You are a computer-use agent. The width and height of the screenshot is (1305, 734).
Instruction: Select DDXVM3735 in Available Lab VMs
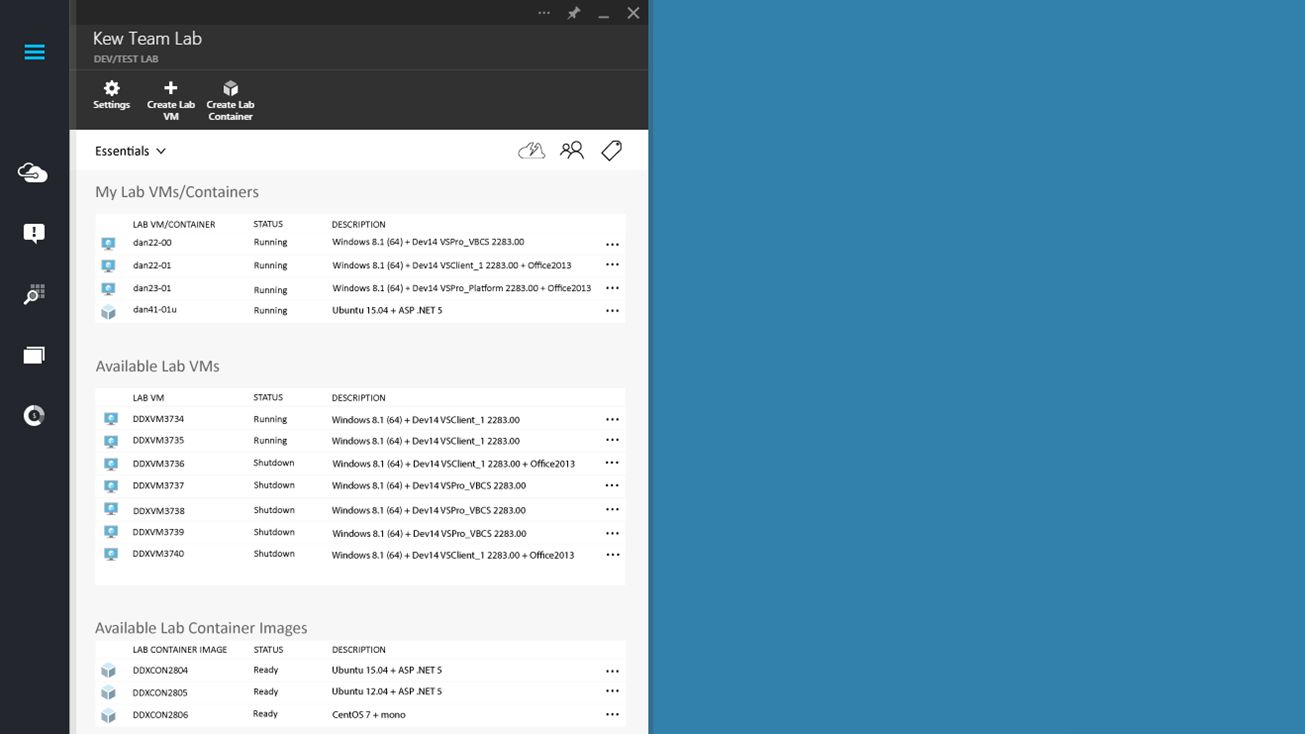(x=158, y=440)
